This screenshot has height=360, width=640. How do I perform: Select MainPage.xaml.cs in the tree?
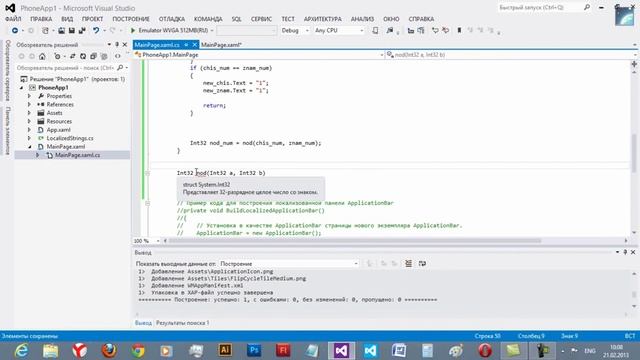77,155
